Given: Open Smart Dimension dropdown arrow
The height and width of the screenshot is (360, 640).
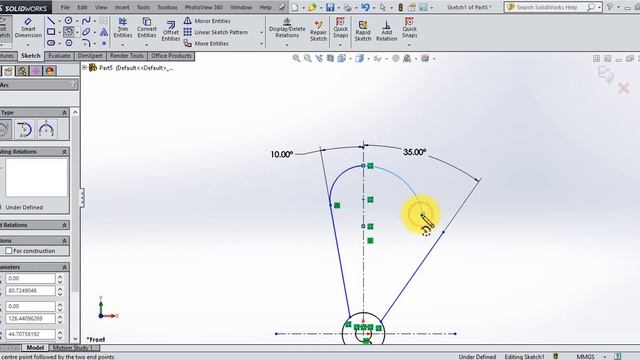Looking at the screenshot, I should click(x=28, y=45).
